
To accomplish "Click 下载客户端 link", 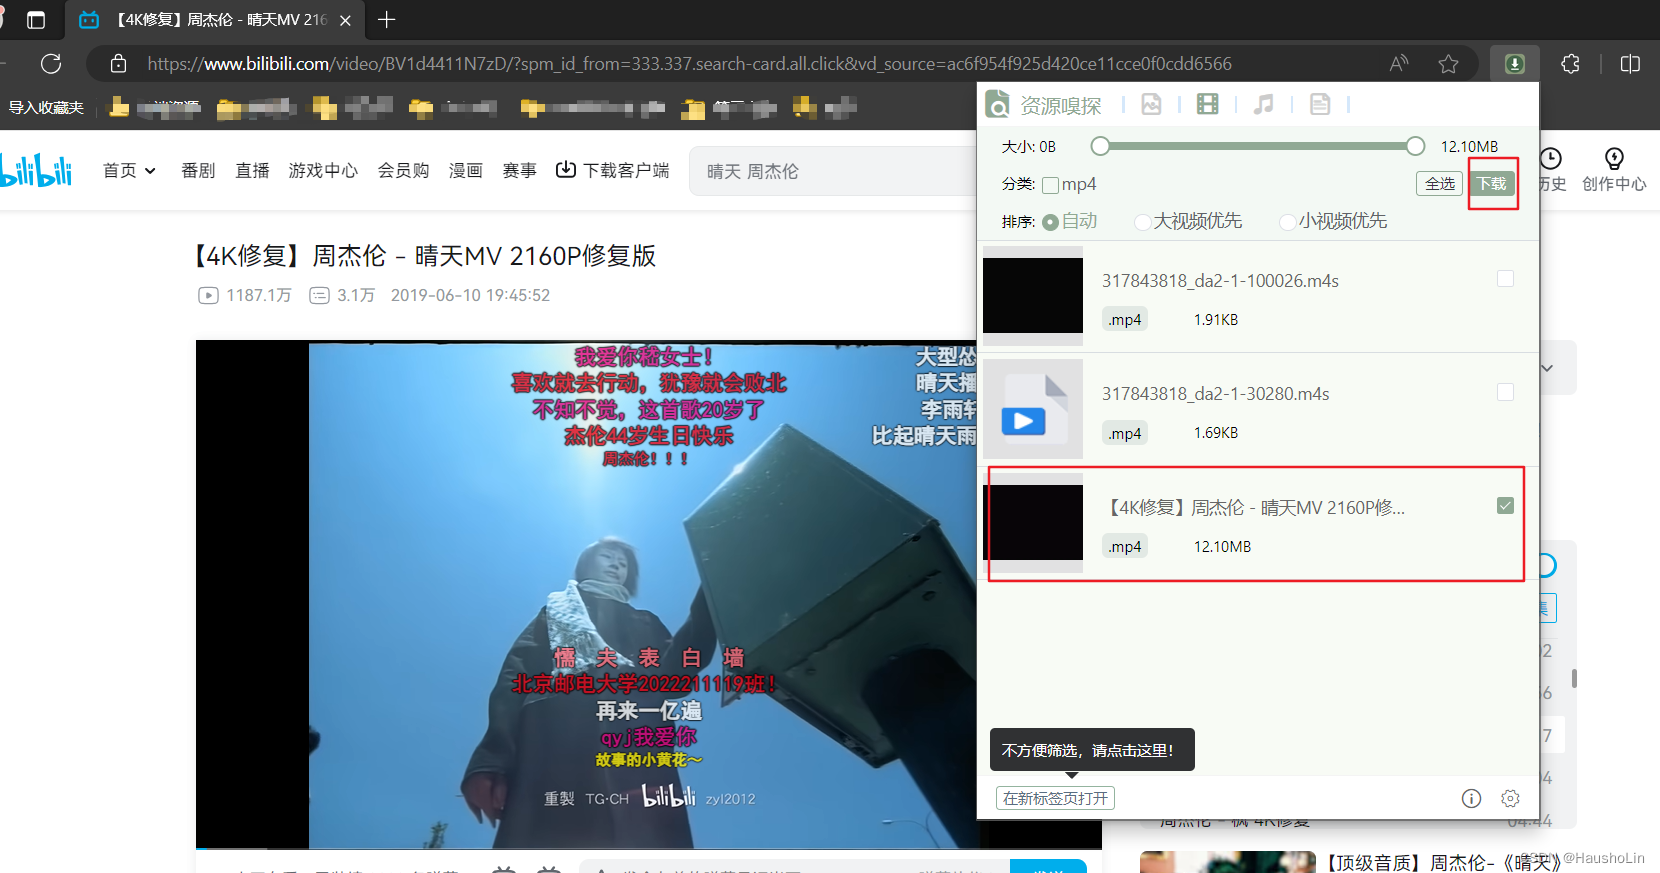I will click(613, 171).
